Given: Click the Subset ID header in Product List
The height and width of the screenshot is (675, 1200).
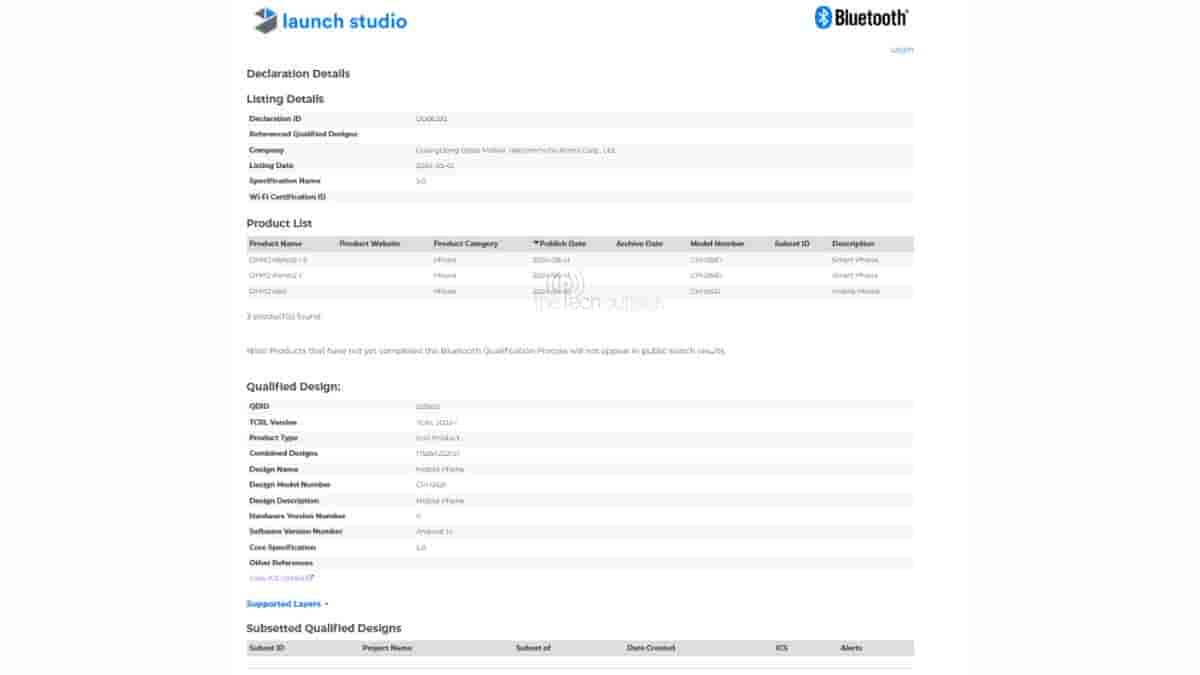Looking at the screenshot, I should point(792,244).
